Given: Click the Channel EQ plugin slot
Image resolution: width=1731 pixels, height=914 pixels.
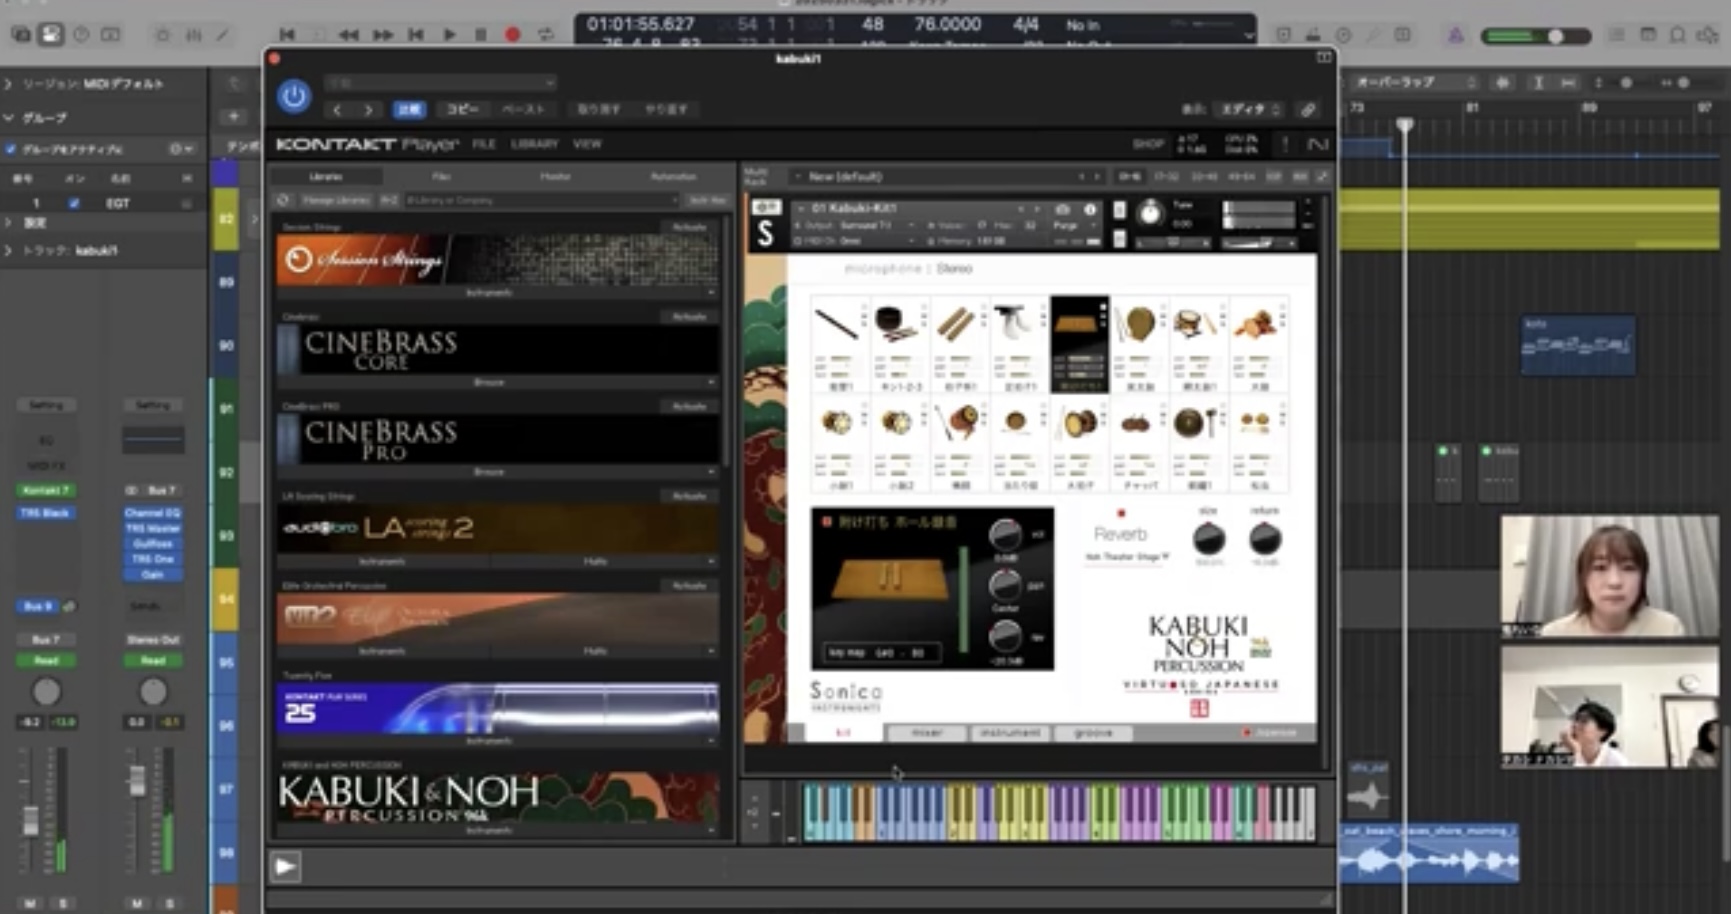Looking at the screenshot, I should (152, 513).
